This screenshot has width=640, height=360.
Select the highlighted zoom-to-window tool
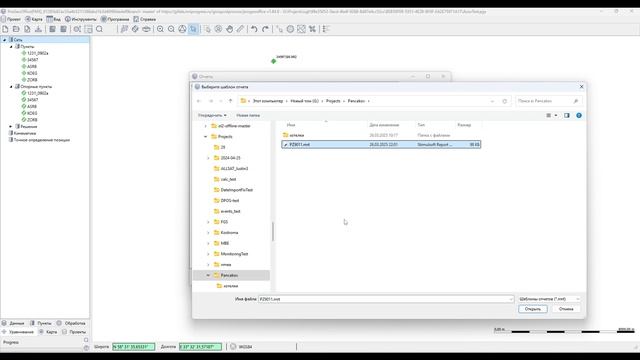click(193, 29)
